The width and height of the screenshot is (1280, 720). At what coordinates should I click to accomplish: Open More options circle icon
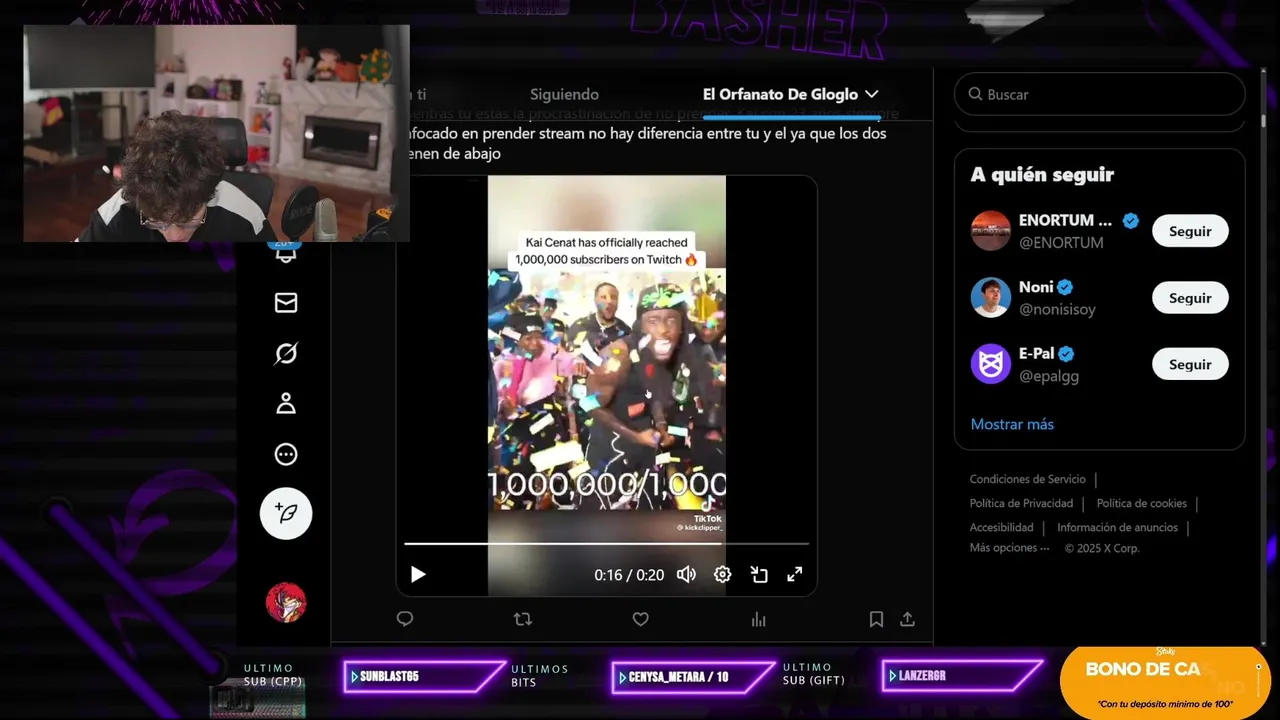[x=286, y=455]
